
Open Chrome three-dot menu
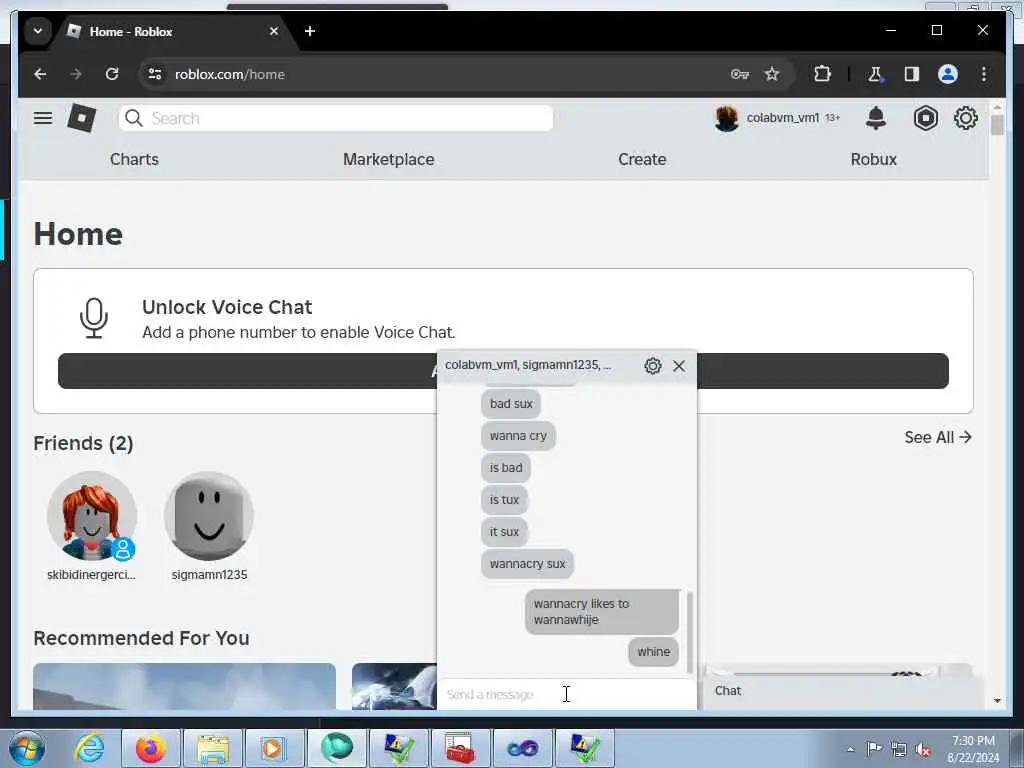tap(984, 74)
